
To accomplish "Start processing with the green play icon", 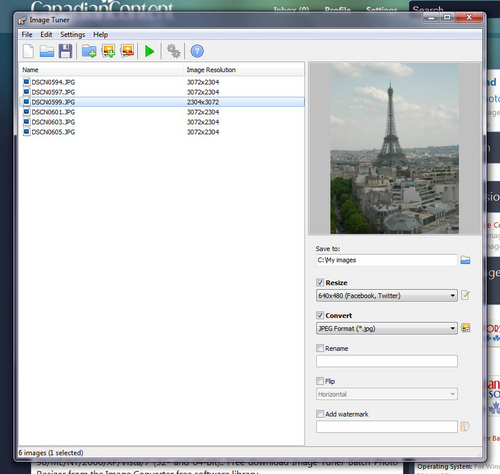I will pyautogui.click(x=150, y=51).
